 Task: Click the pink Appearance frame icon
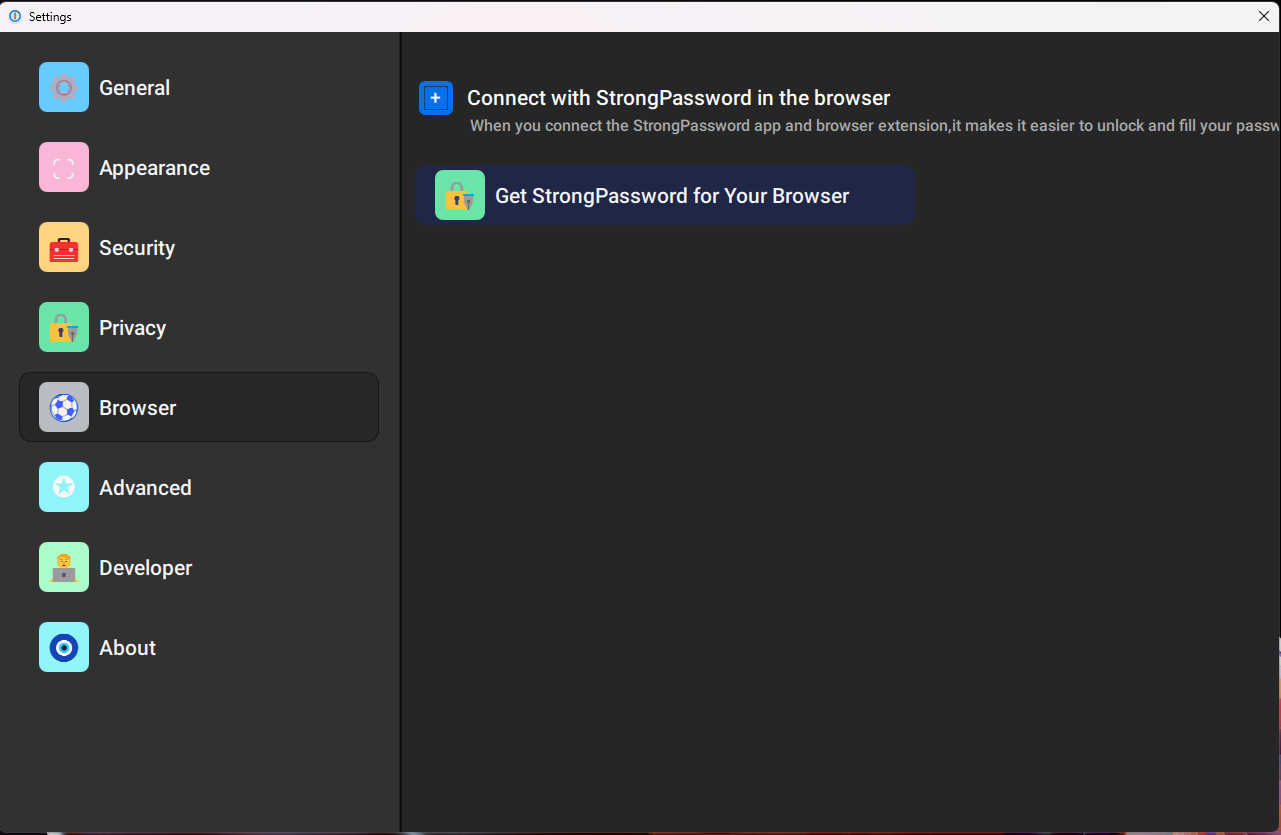pyautogui.click(x=64, y=167)
